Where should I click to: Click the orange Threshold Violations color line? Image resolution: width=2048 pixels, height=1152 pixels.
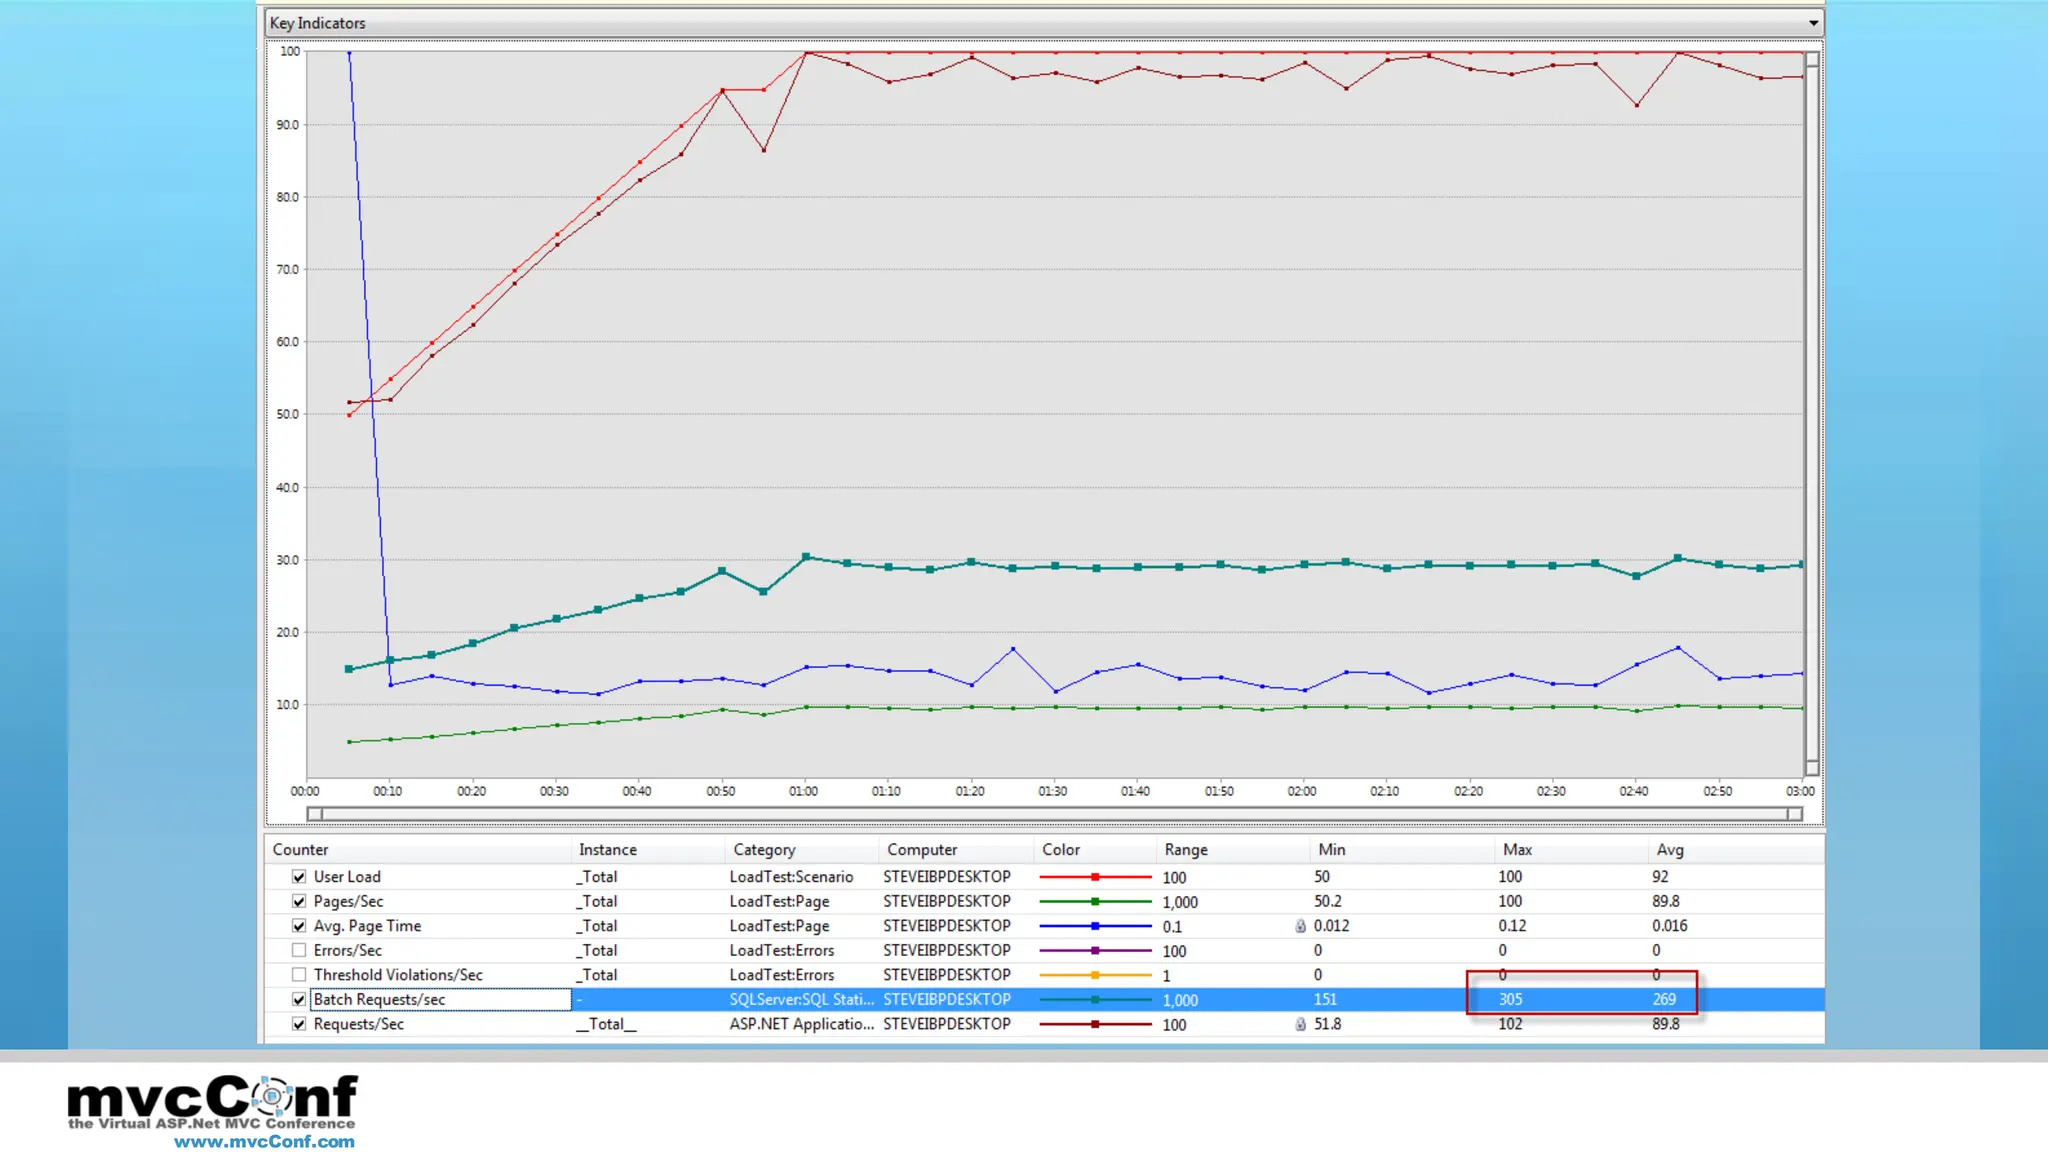click(1094, 975)
